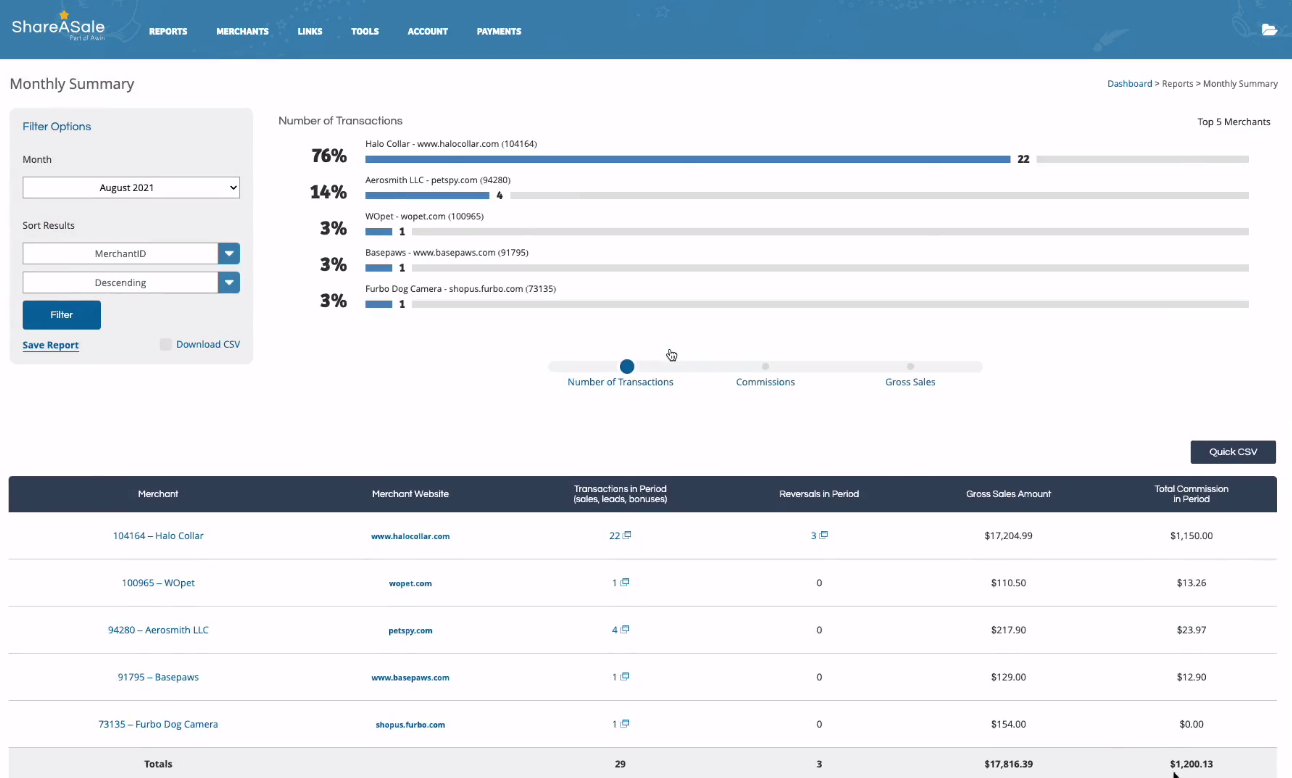The height and width of the screenshot is (778, 1292).
Task: Click the Filter button
Action: (62, 314)
